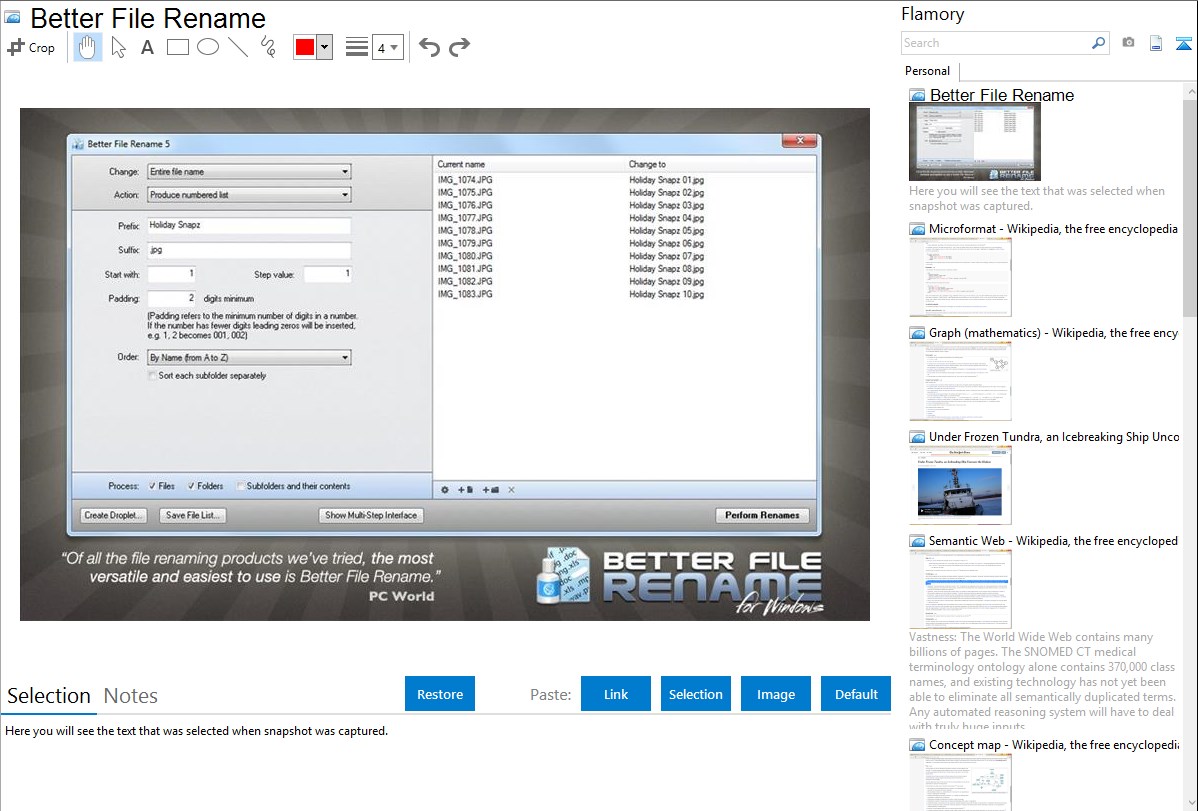Viewport: 1198px width, 811px height.
Task: Click the red color swatch
Action: (304, 47)
